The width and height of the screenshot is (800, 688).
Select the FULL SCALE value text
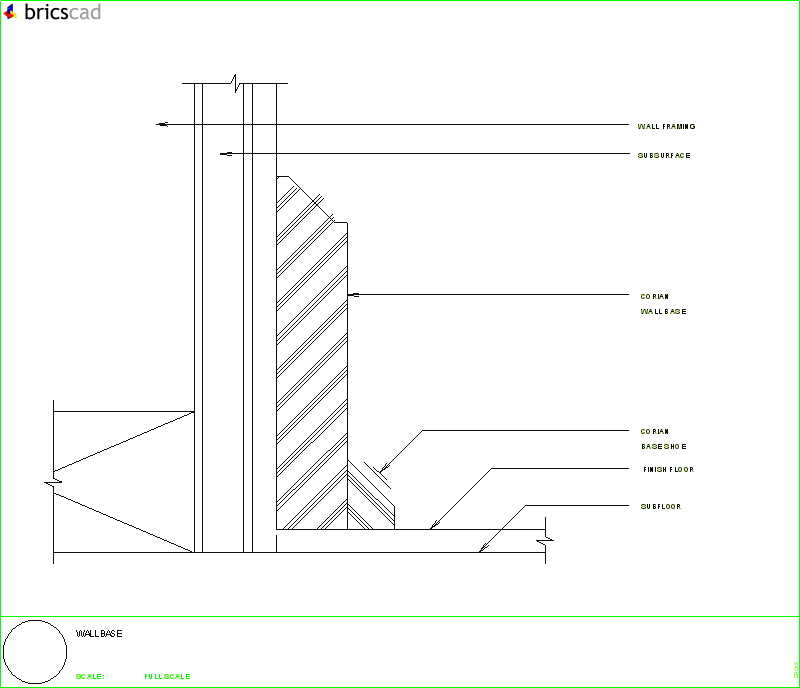click(166, 675)
